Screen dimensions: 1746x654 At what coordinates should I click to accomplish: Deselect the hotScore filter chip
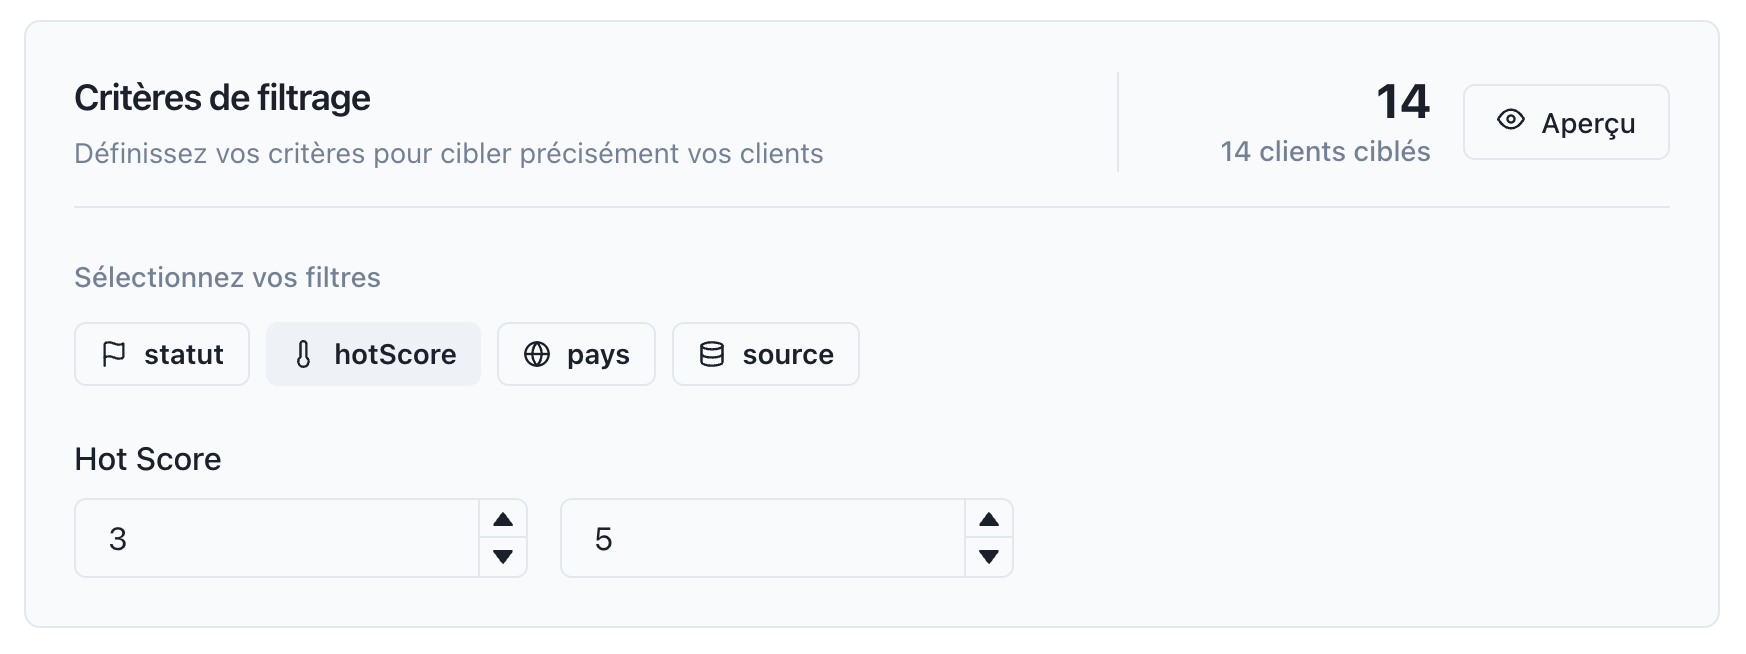click(373, 354)
